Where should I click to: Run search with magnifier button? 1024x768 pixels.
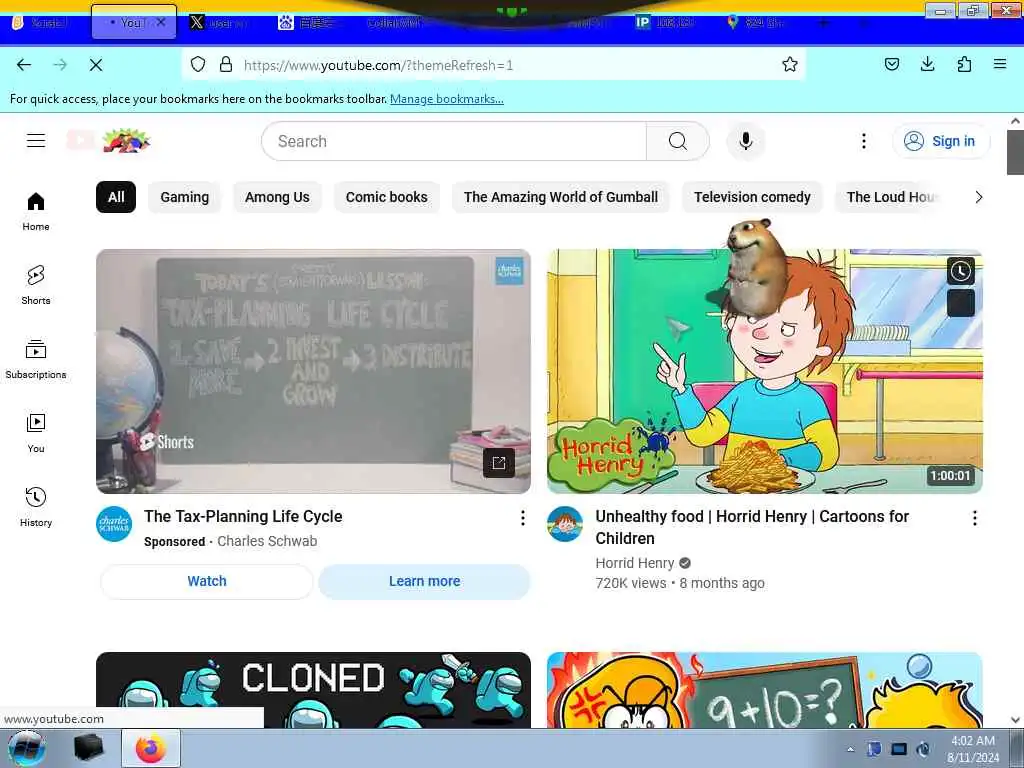(677, 141)
